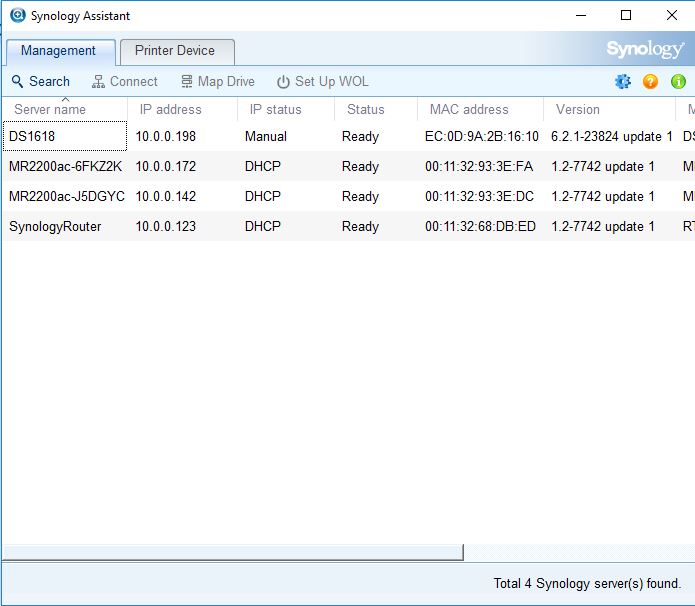This screenshot has height=606, width=695.
Task: Sort by the IP status column header
Action: click(286, 109)
